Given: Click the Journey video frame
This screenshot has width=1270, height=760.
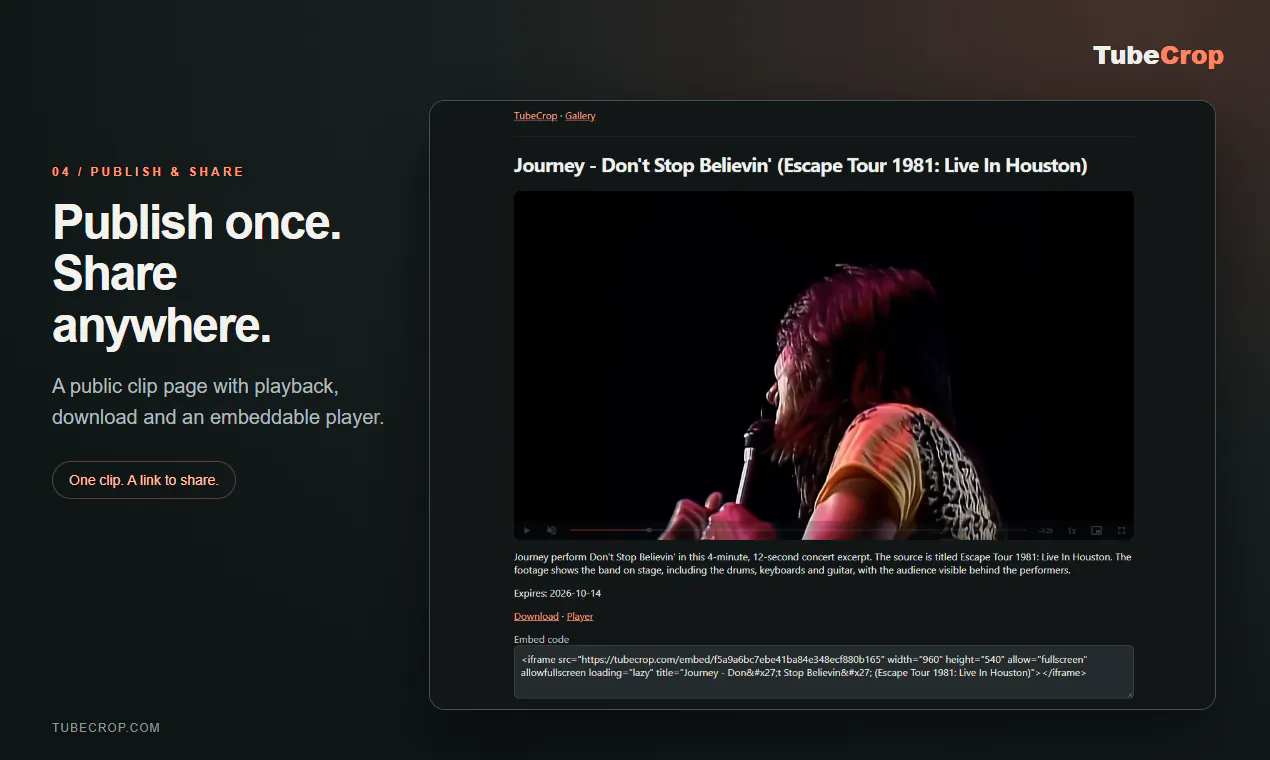Looking at the screenshot, I should click(x=824, y=366).
